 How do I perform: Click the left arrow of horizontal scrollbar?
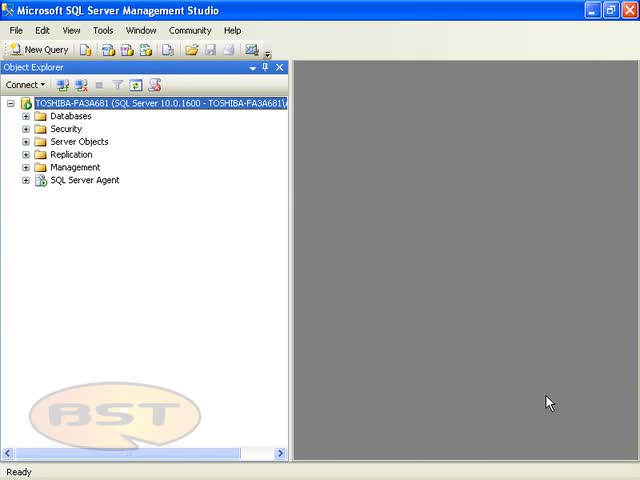(x=8, y=453)
